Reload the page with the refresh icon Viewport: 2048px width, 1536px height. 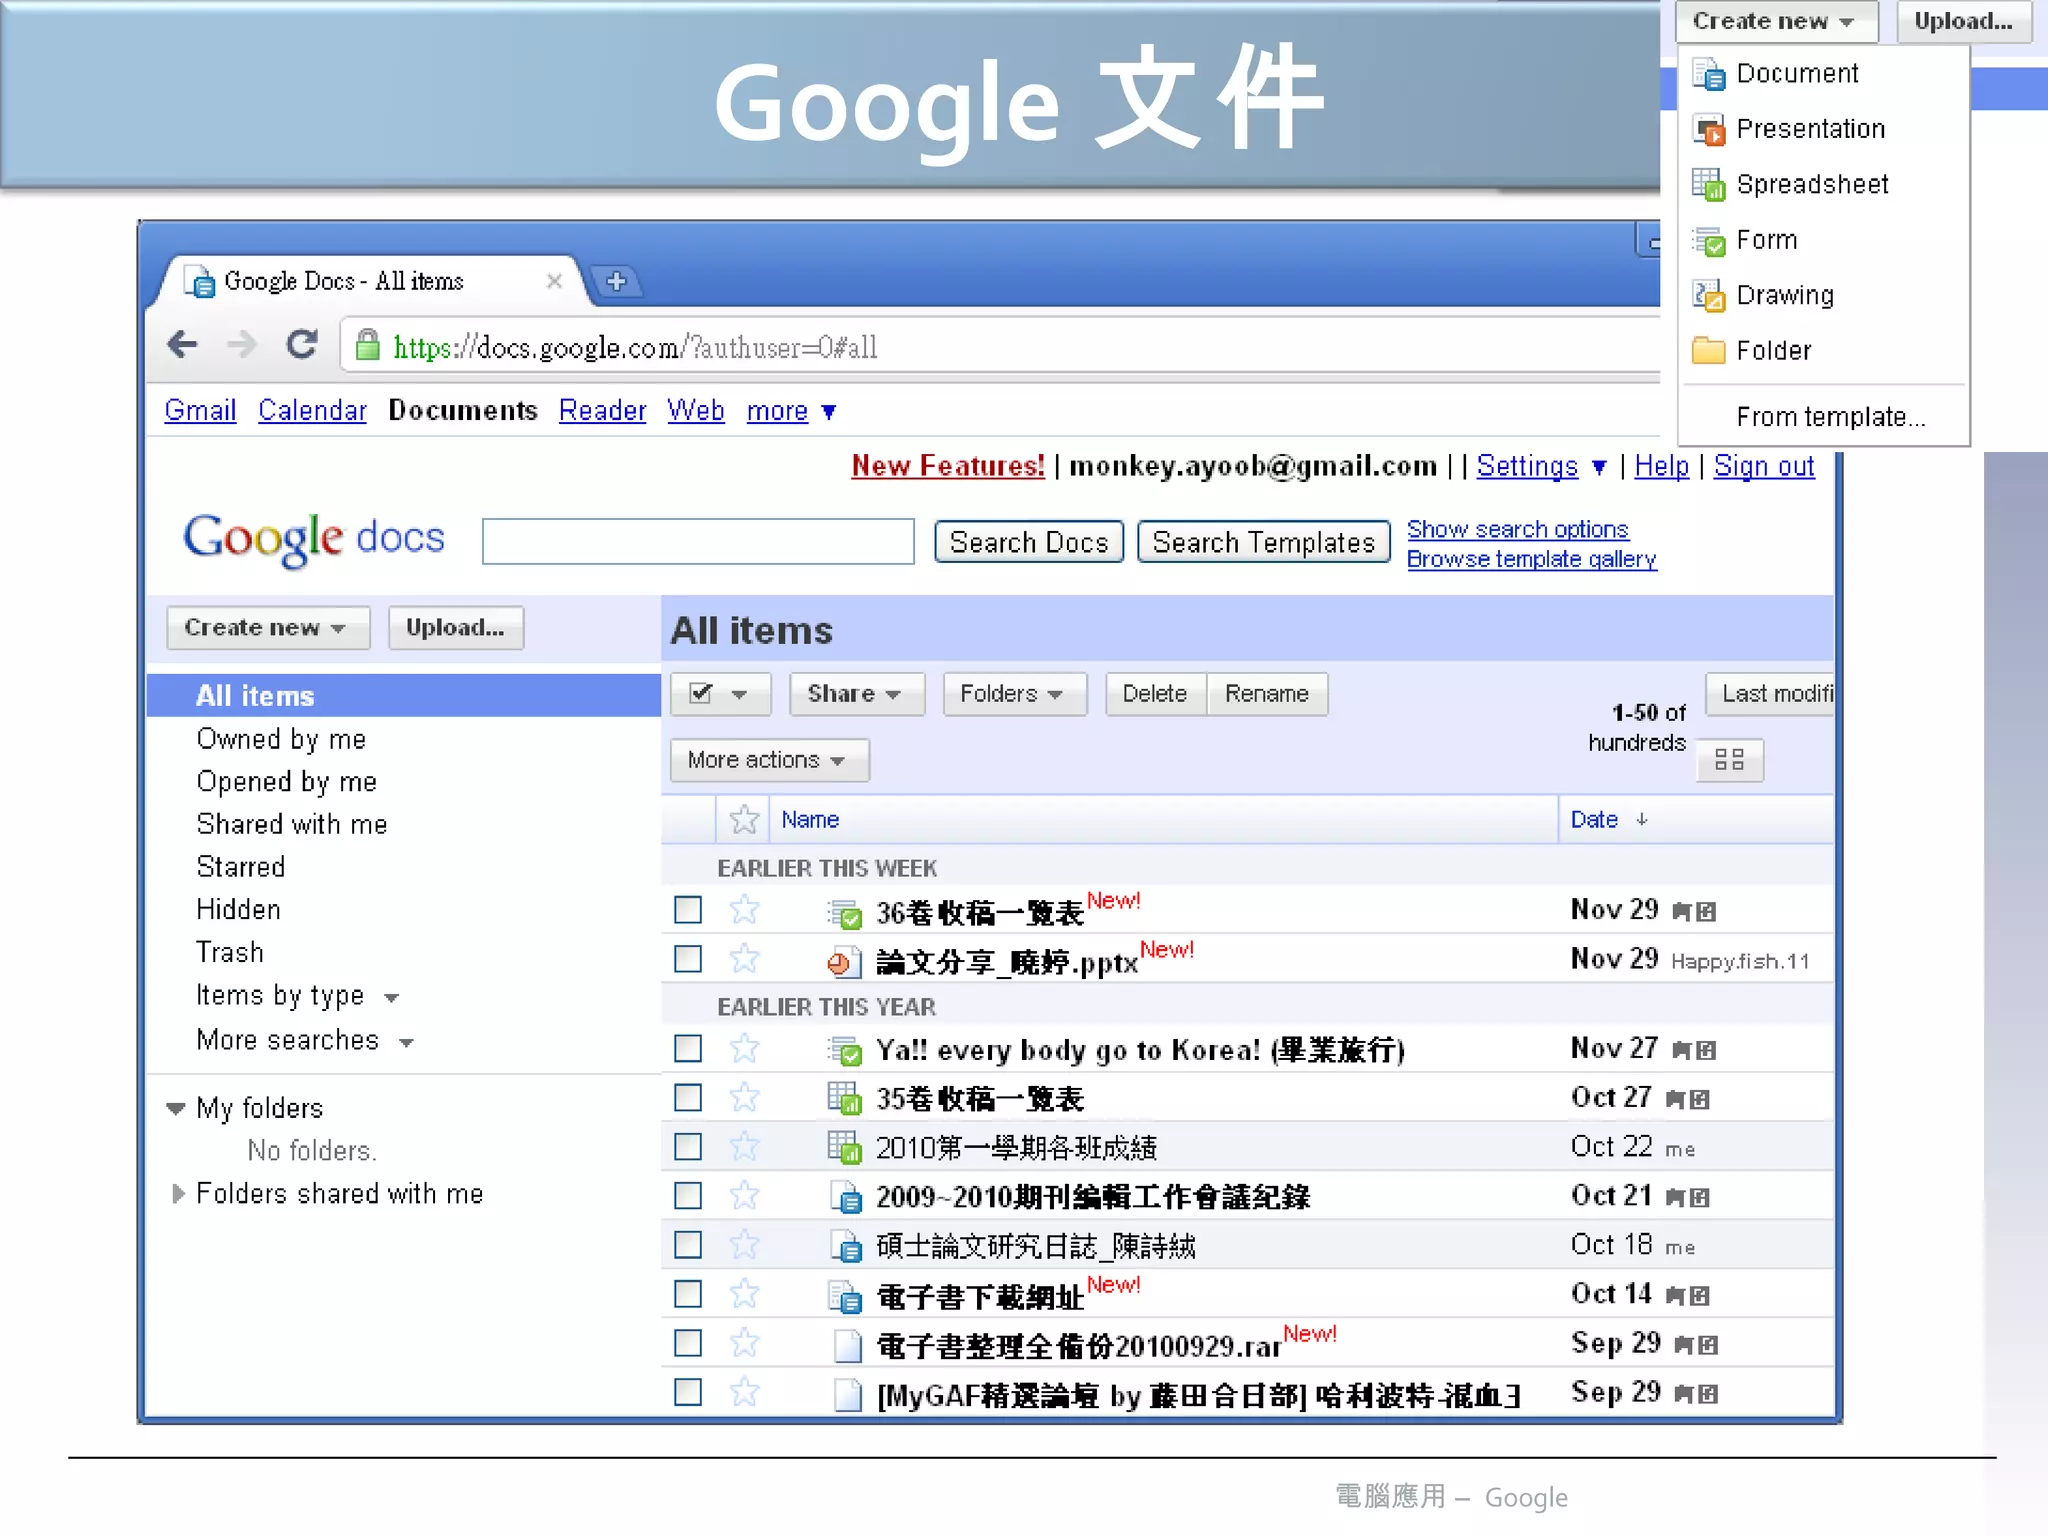(302, 344)
